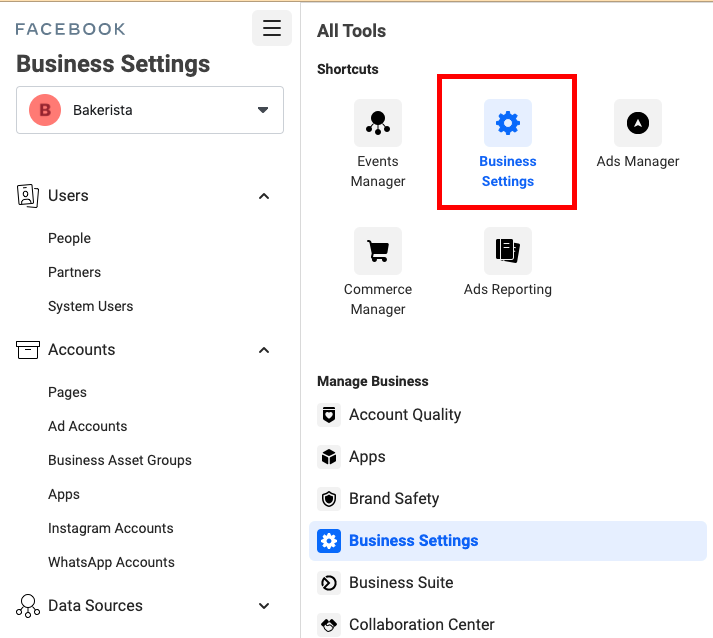Viewport: 713px width, 638px height.
Task: Click the Business Settings gear shortcut icon
Action: (x=508, y=123)
